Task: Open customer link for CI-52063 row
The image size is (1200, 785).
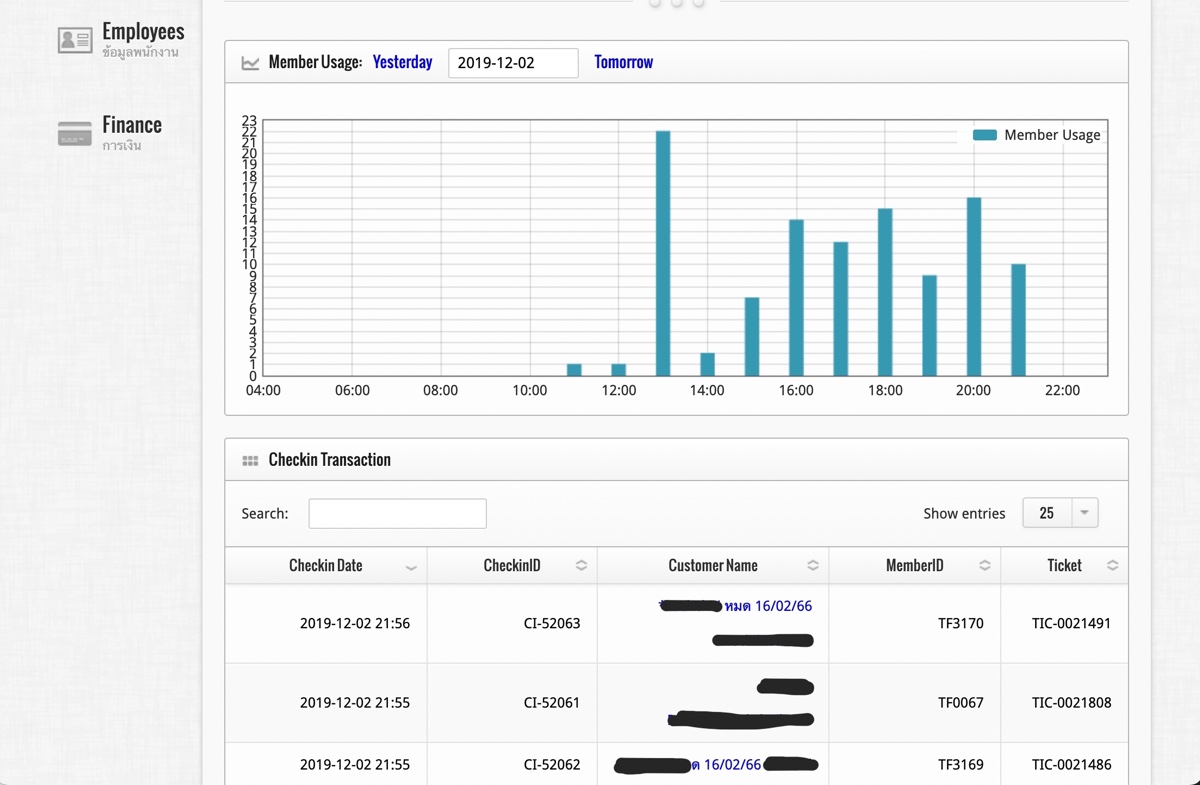Action: (x=767, y=606)
